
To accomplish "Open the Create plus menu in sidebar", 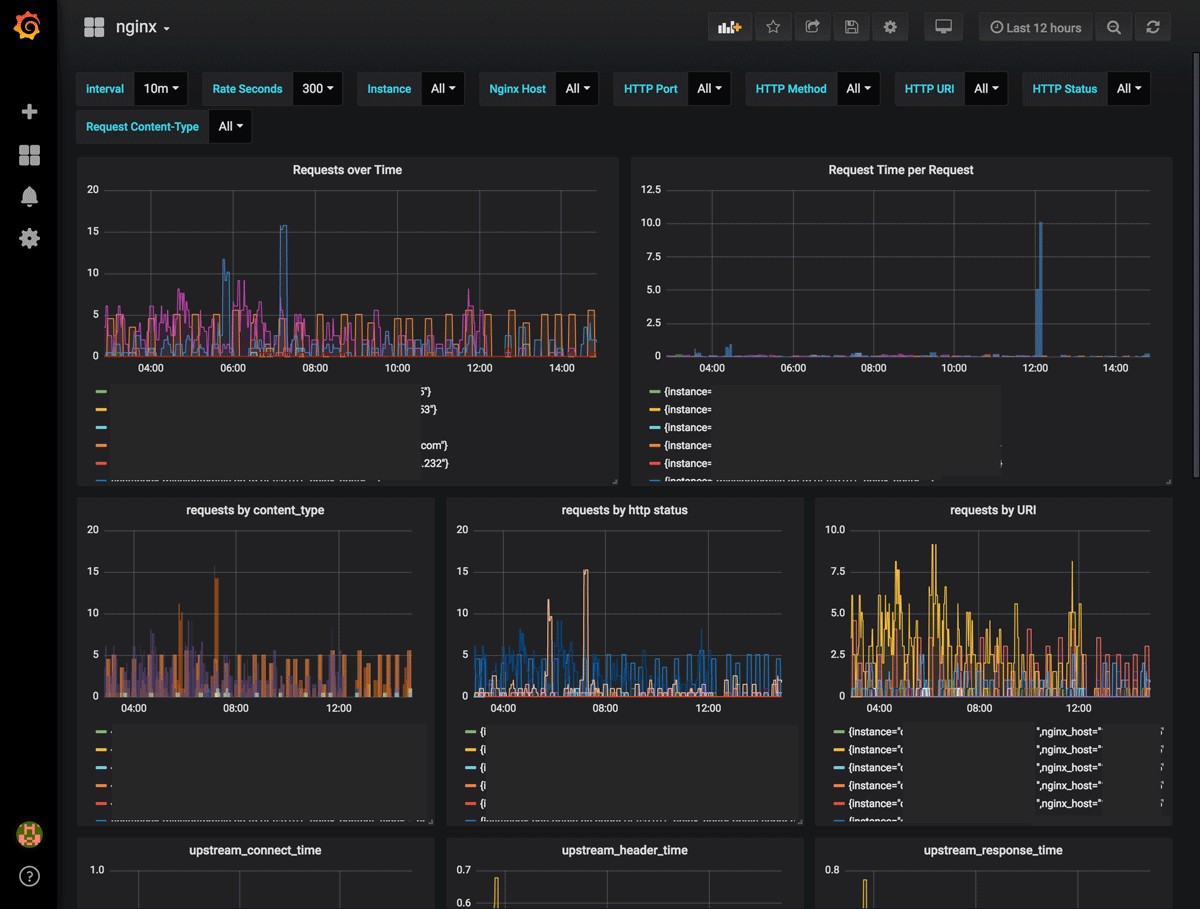I will tap(29, 112).
